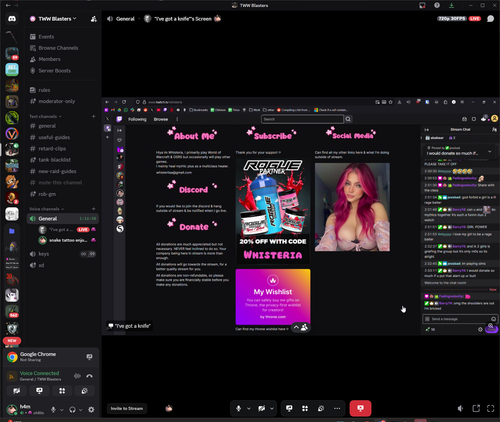Viewport: 500px width, 422px height.
Task: Open the three-dots more options in control bar
Action: click(x=337, y=408)
